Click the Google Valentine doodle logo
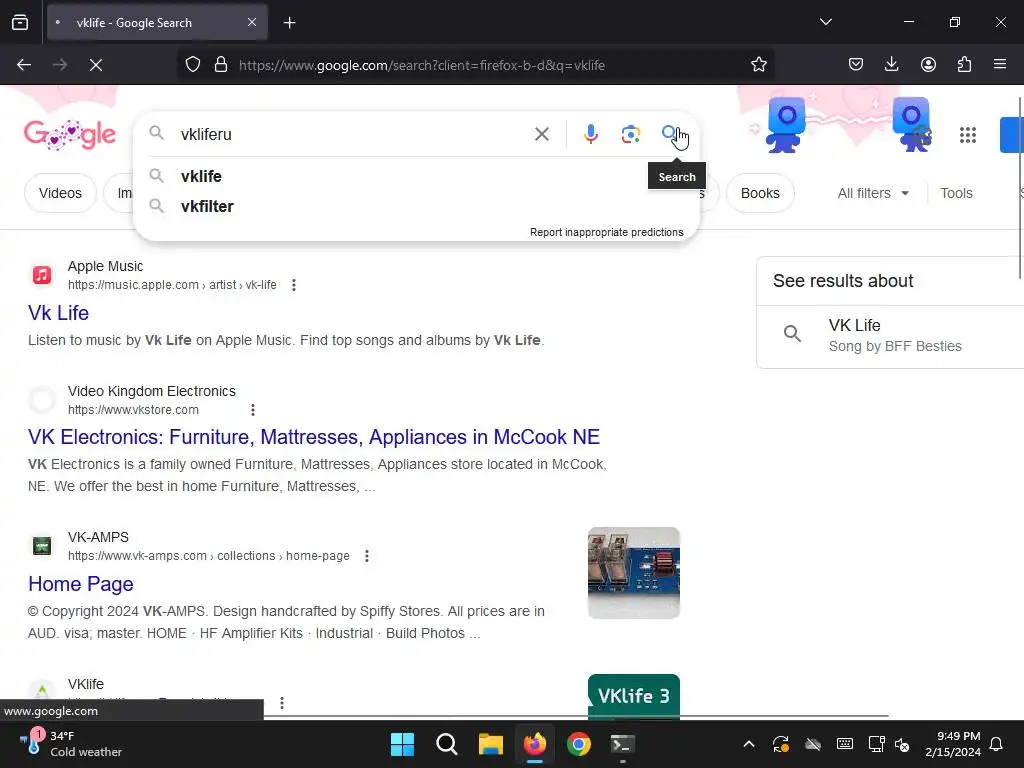 (x=70, y=135)
